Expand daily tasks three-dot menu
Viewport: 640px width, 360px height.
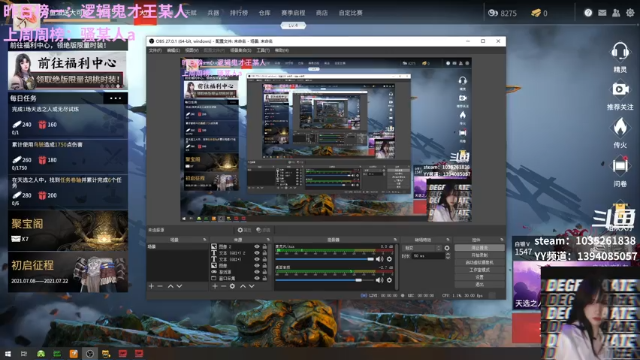[x=116, y=98]
